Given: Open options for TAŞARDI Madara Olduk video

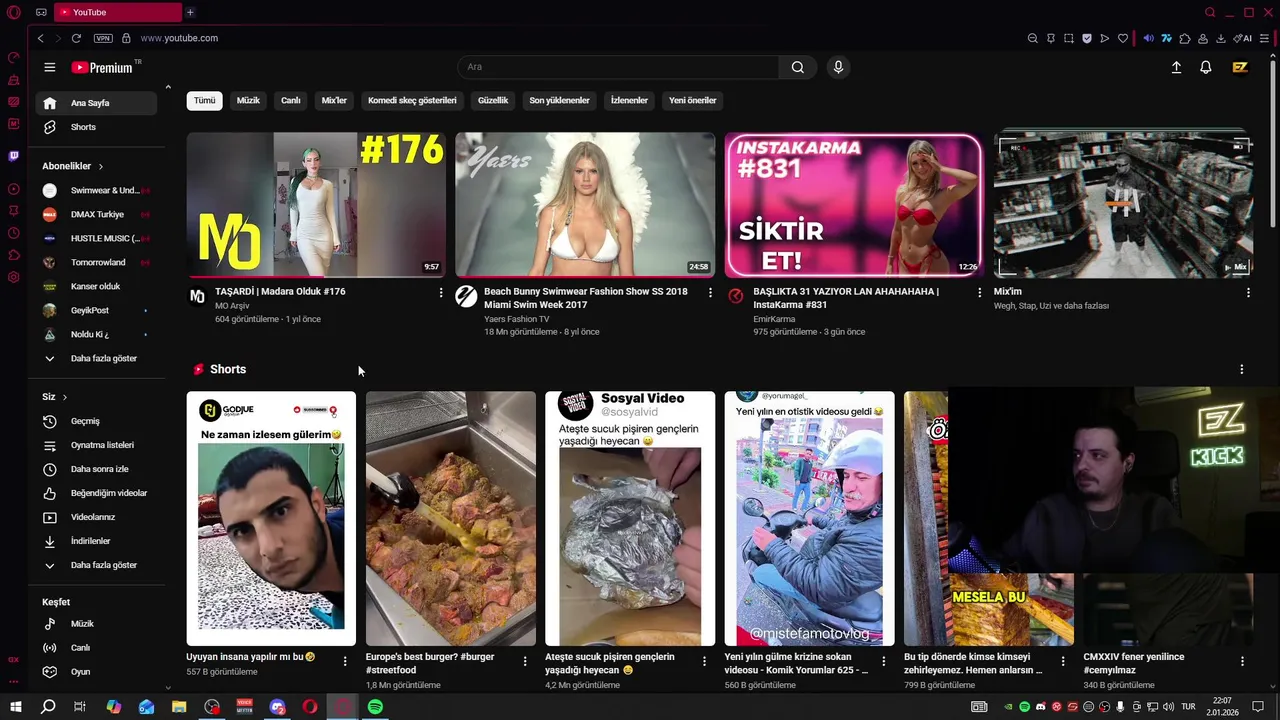Looking at the screenshot, I should [x=441, y=292].
